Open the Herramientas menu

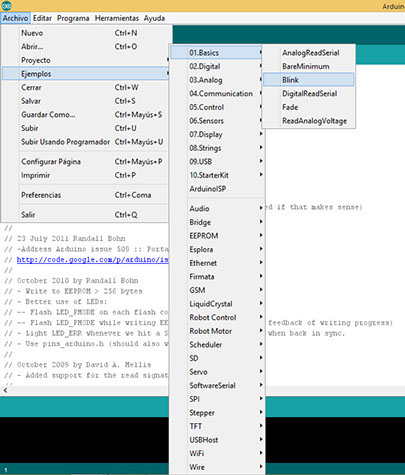(x=117, y=18)
